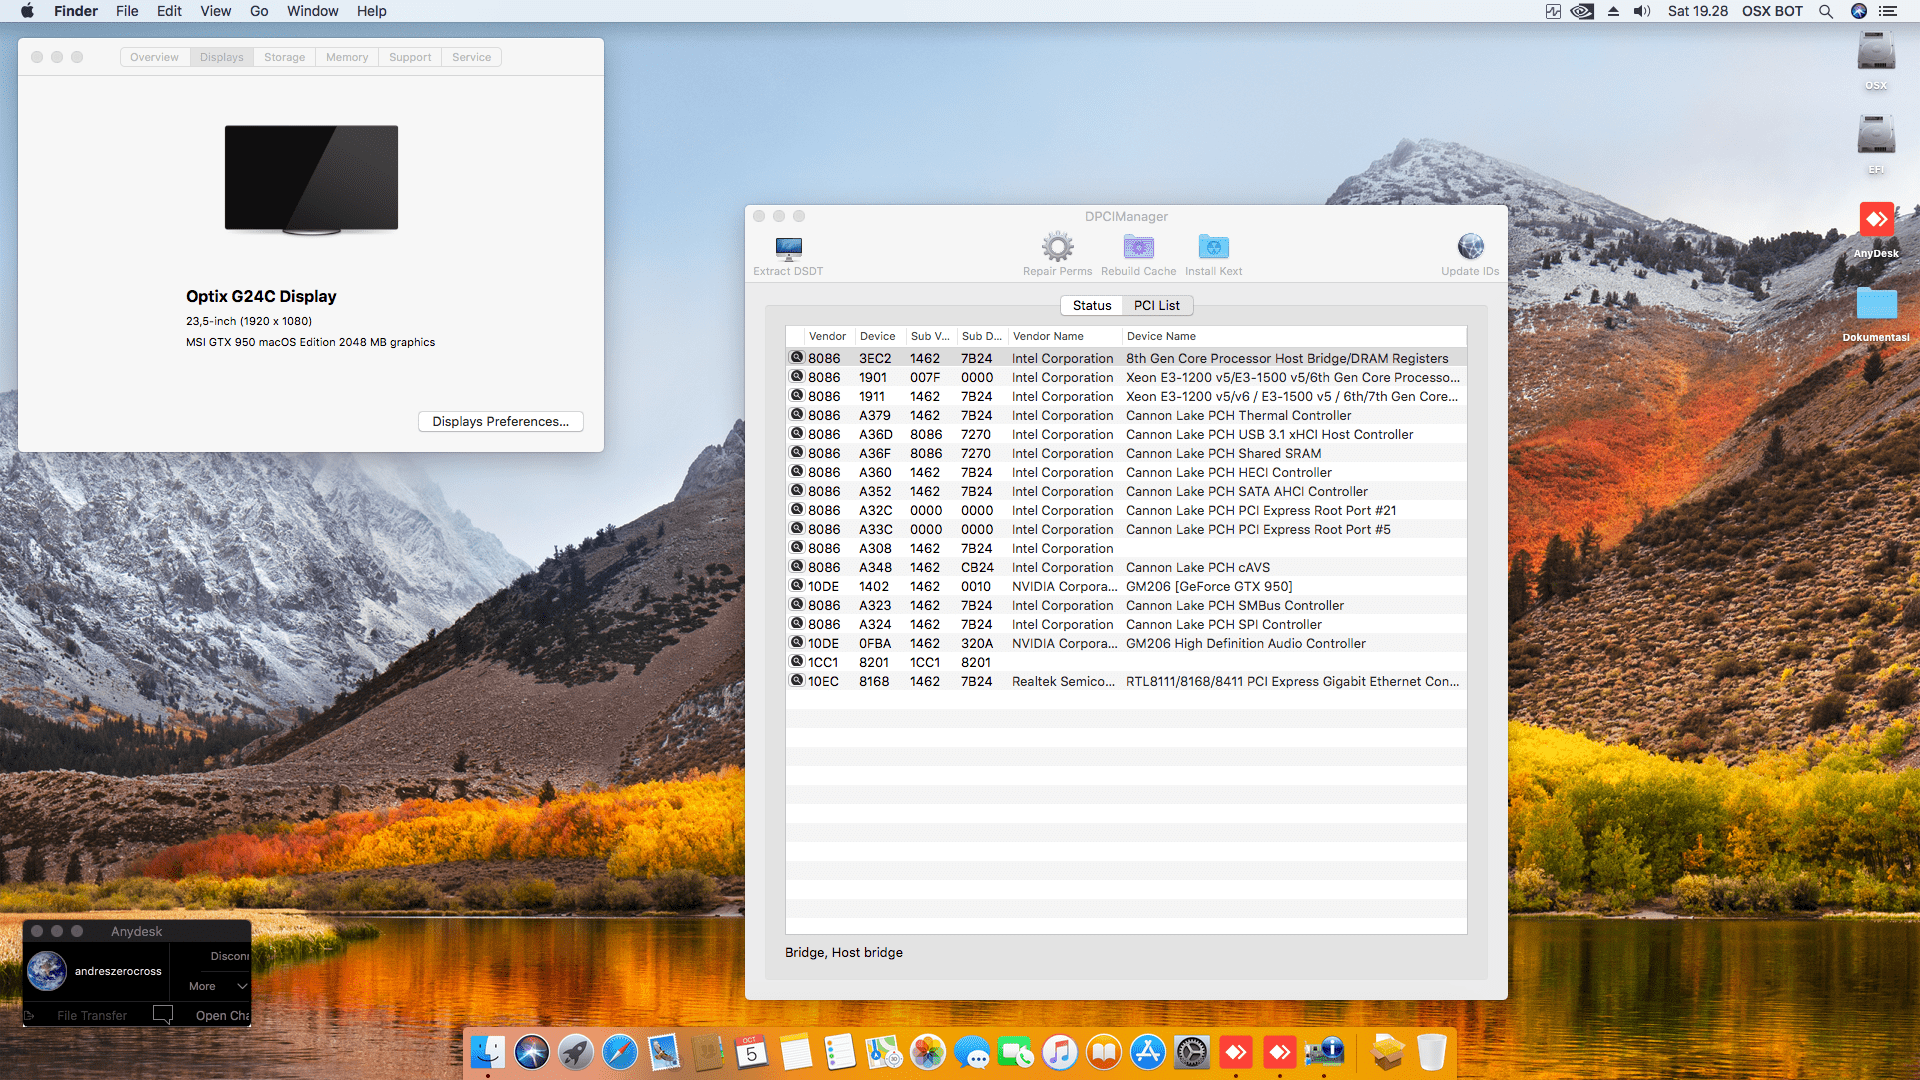
Task: Click the Install Kext icon
Action: (1213, 247)
